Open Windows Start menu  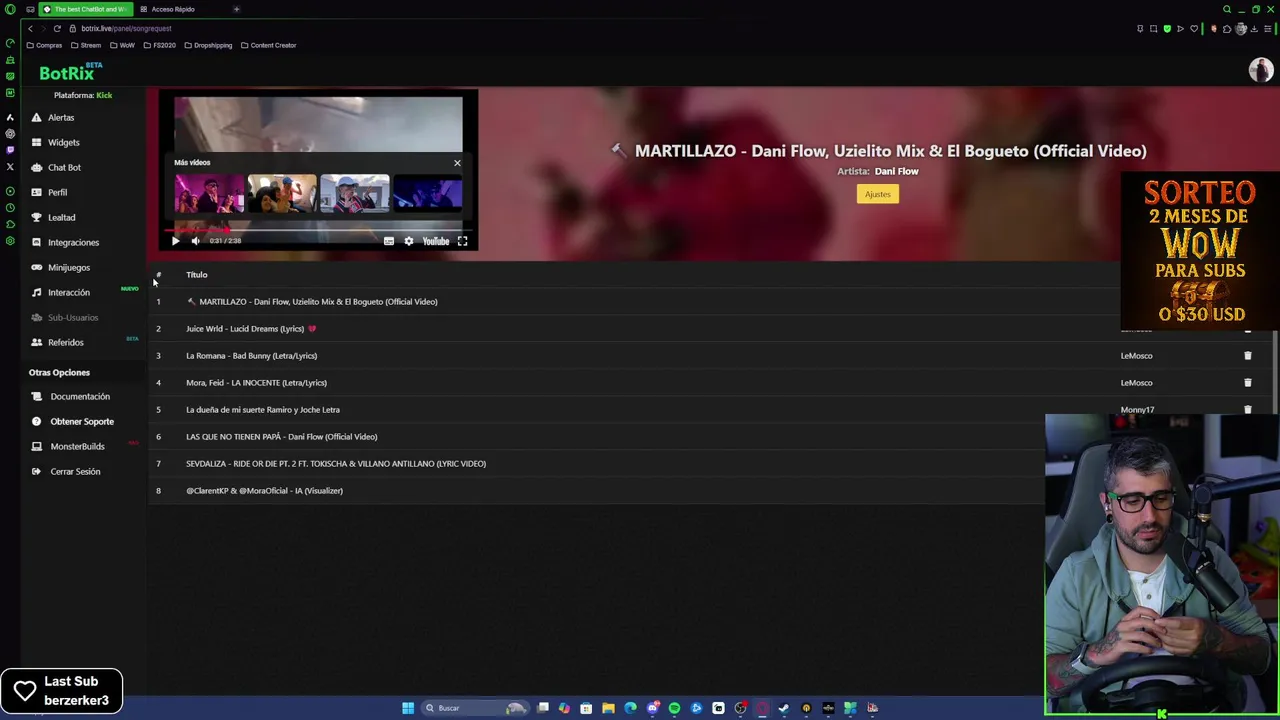408,708
